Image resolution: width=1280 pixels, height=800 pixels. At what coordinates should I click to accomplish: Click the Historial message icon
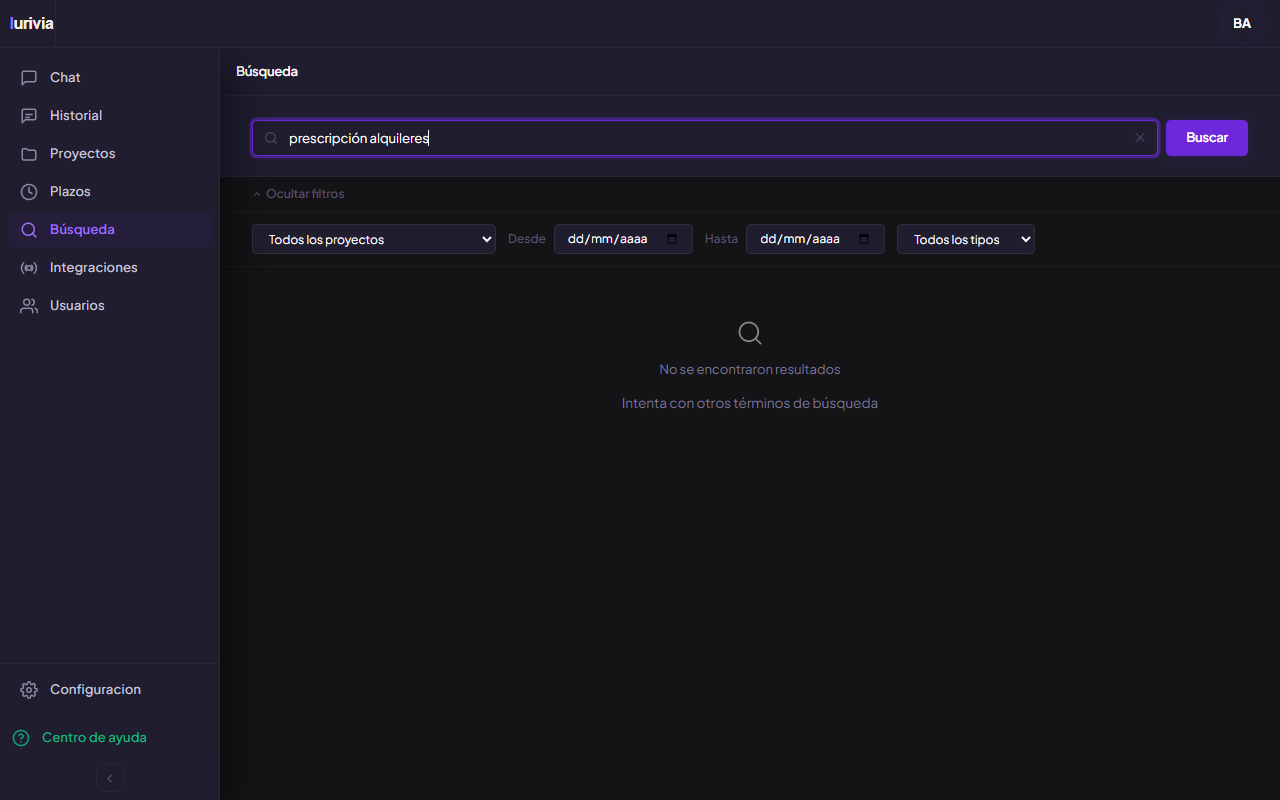29,115
